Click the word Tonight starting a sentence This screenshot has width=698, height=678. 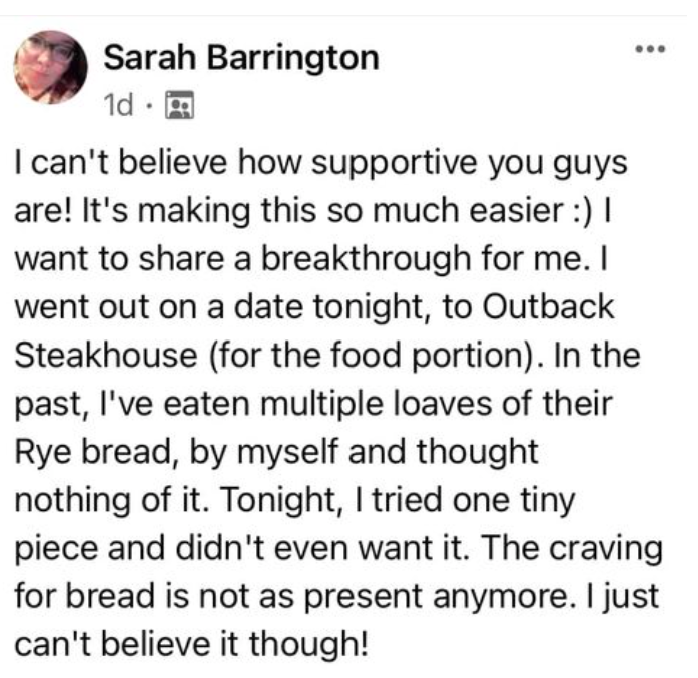(x=278, y=500)
